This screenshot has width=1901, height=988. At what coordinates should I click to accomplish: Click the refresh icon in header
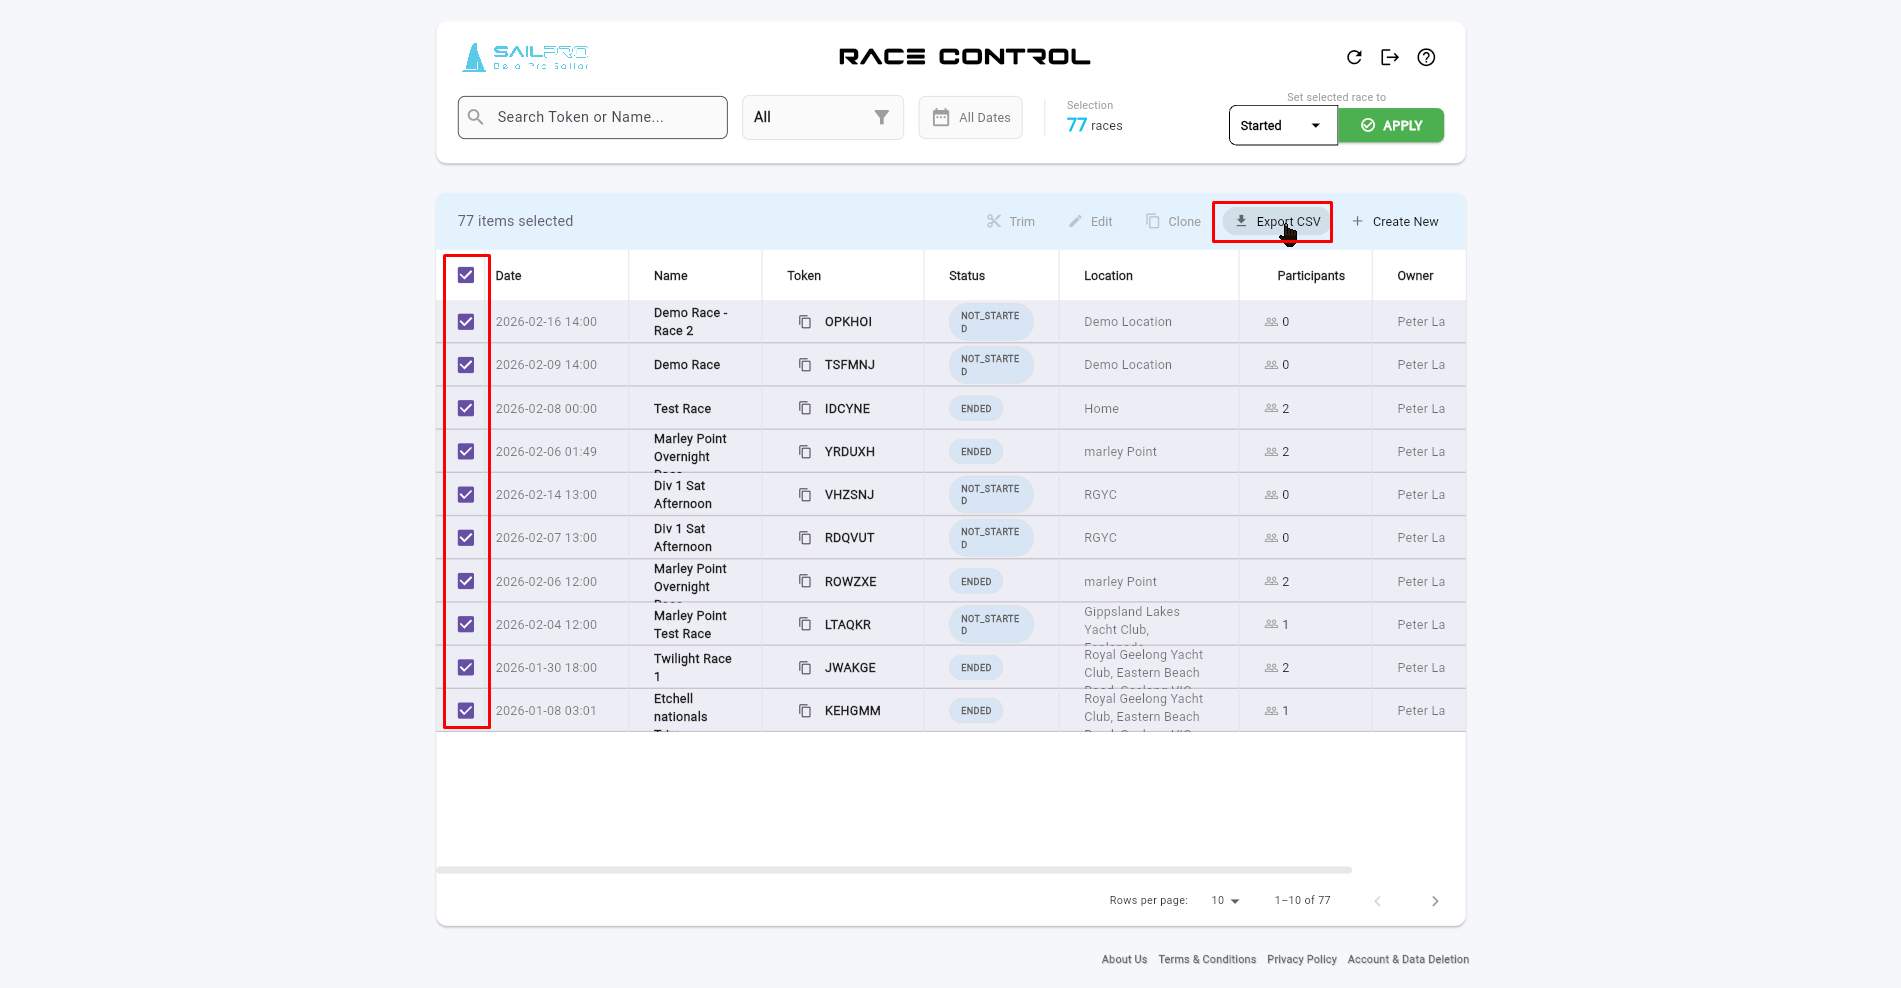click(1354, 57)
